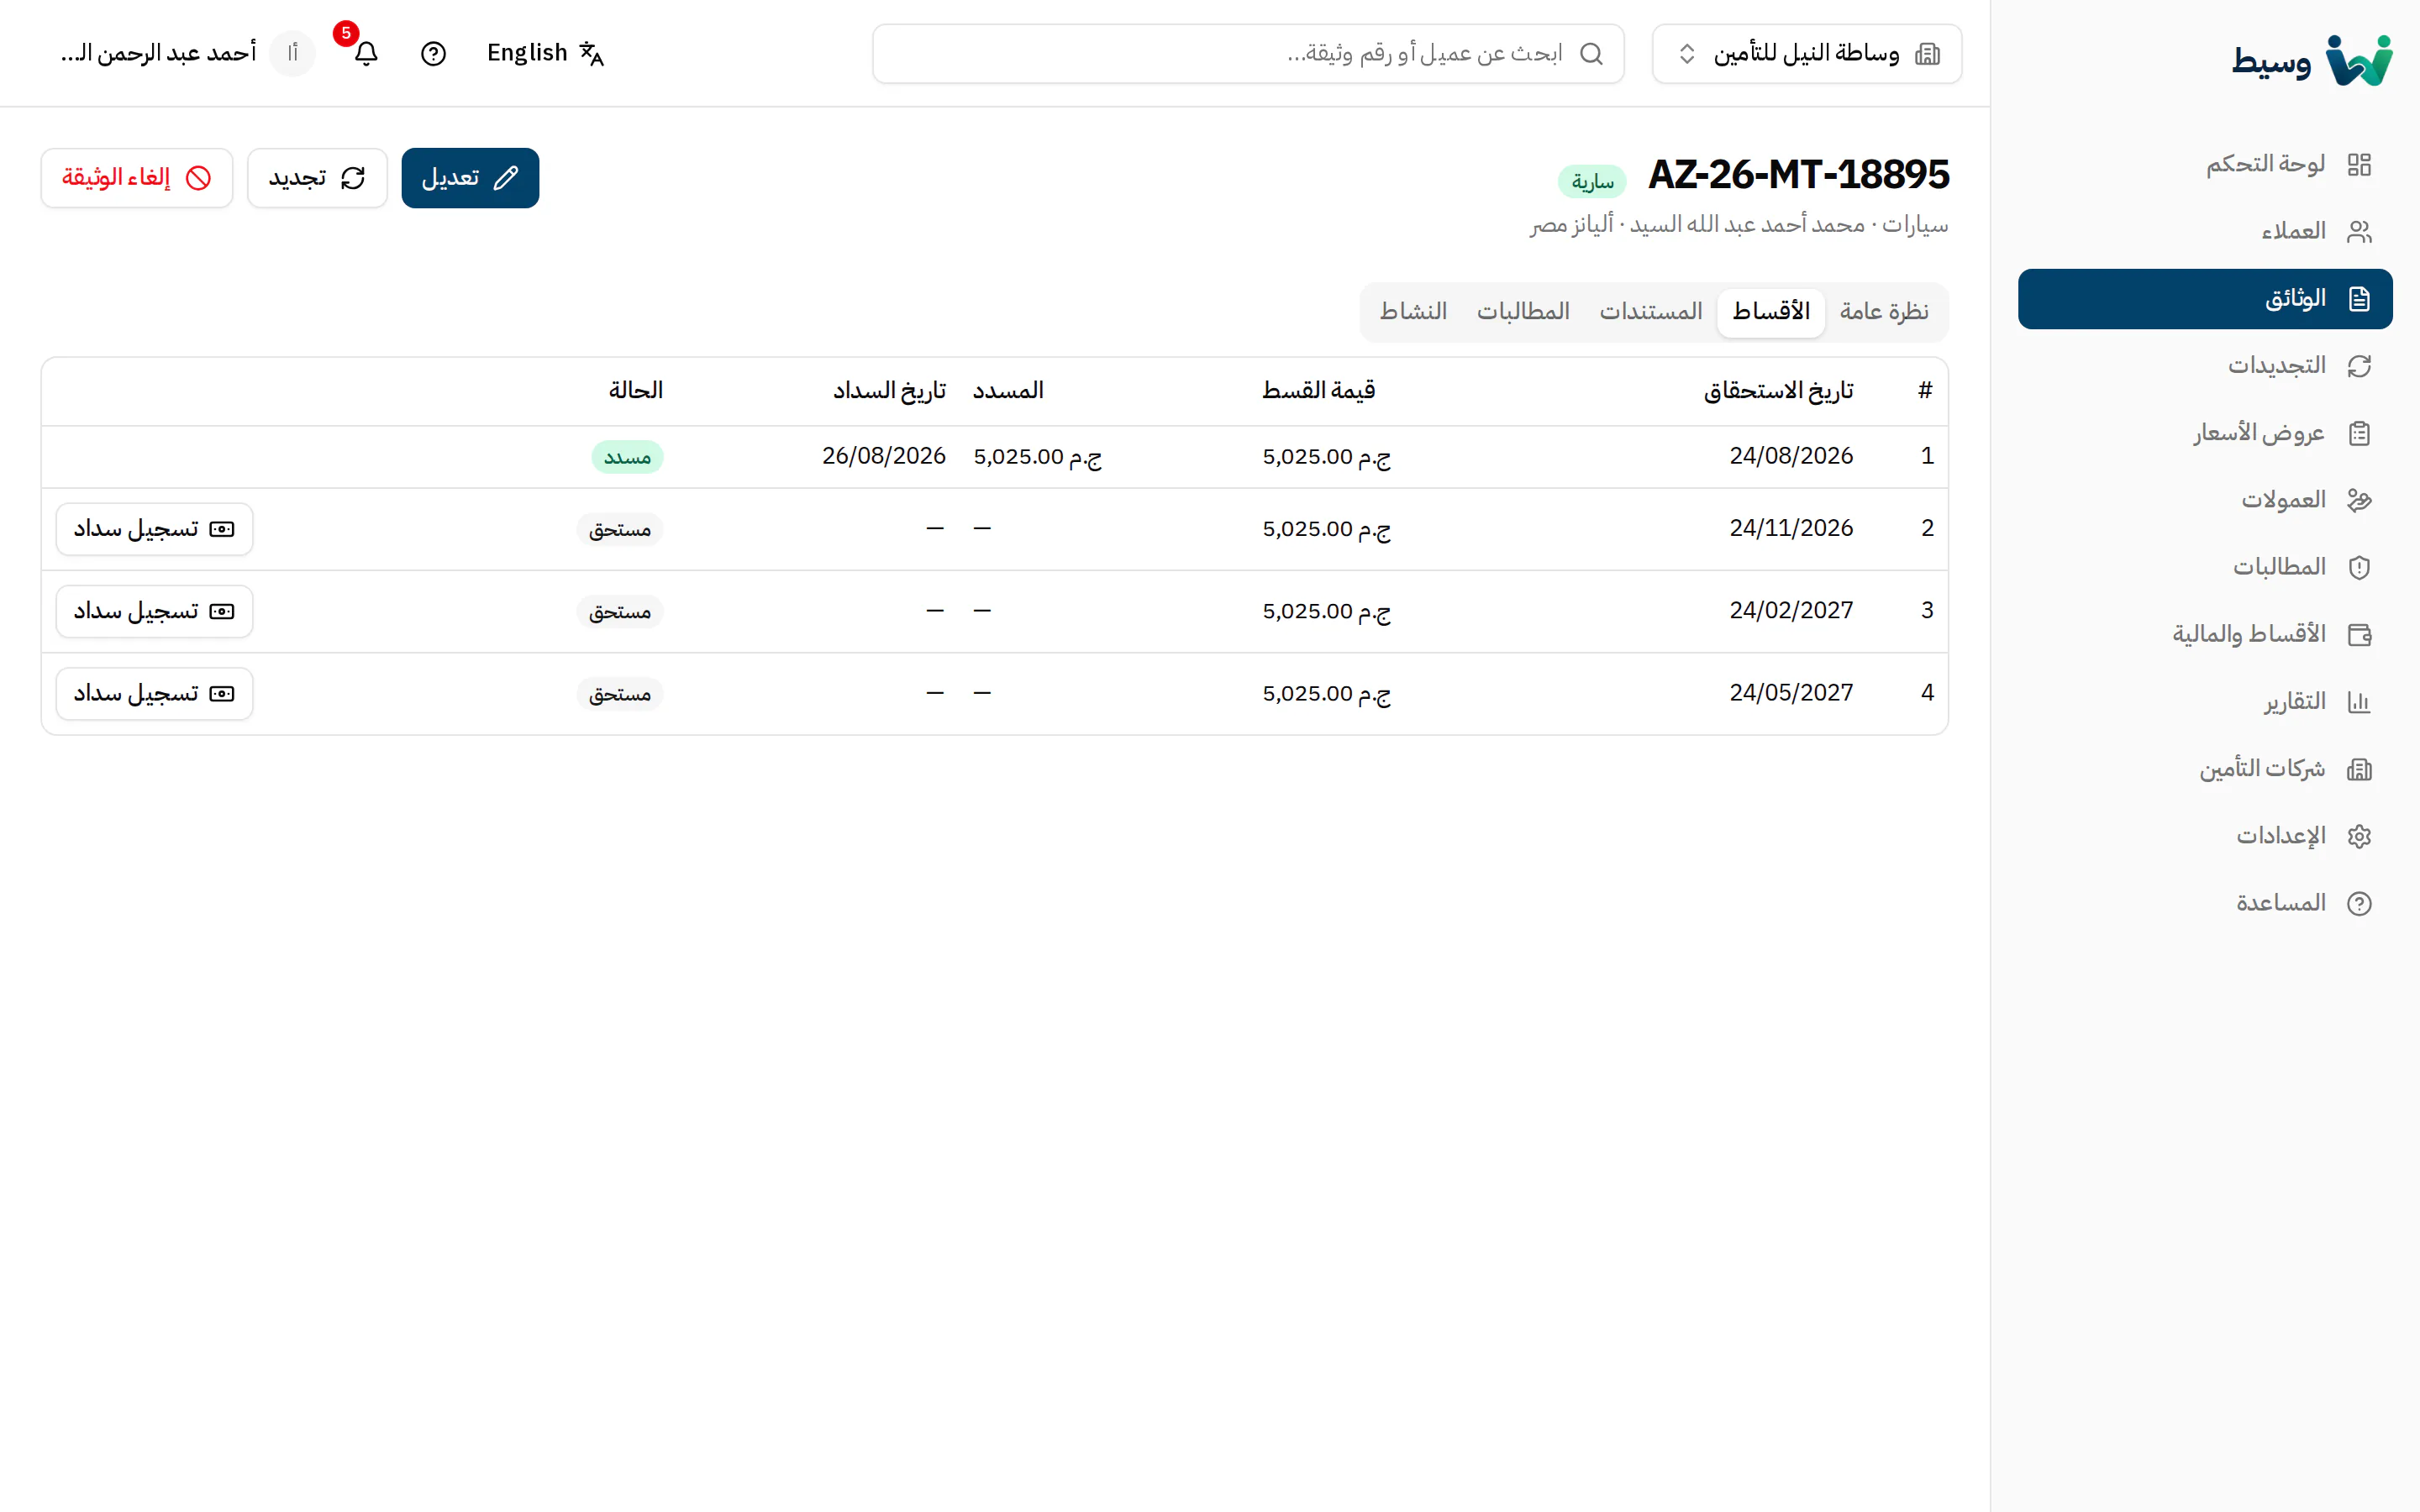The width and height of the screenshot is (2420, 1512).
Task: Go to الوثائق in sidebar menu
Action: [x=2205, y=298]
